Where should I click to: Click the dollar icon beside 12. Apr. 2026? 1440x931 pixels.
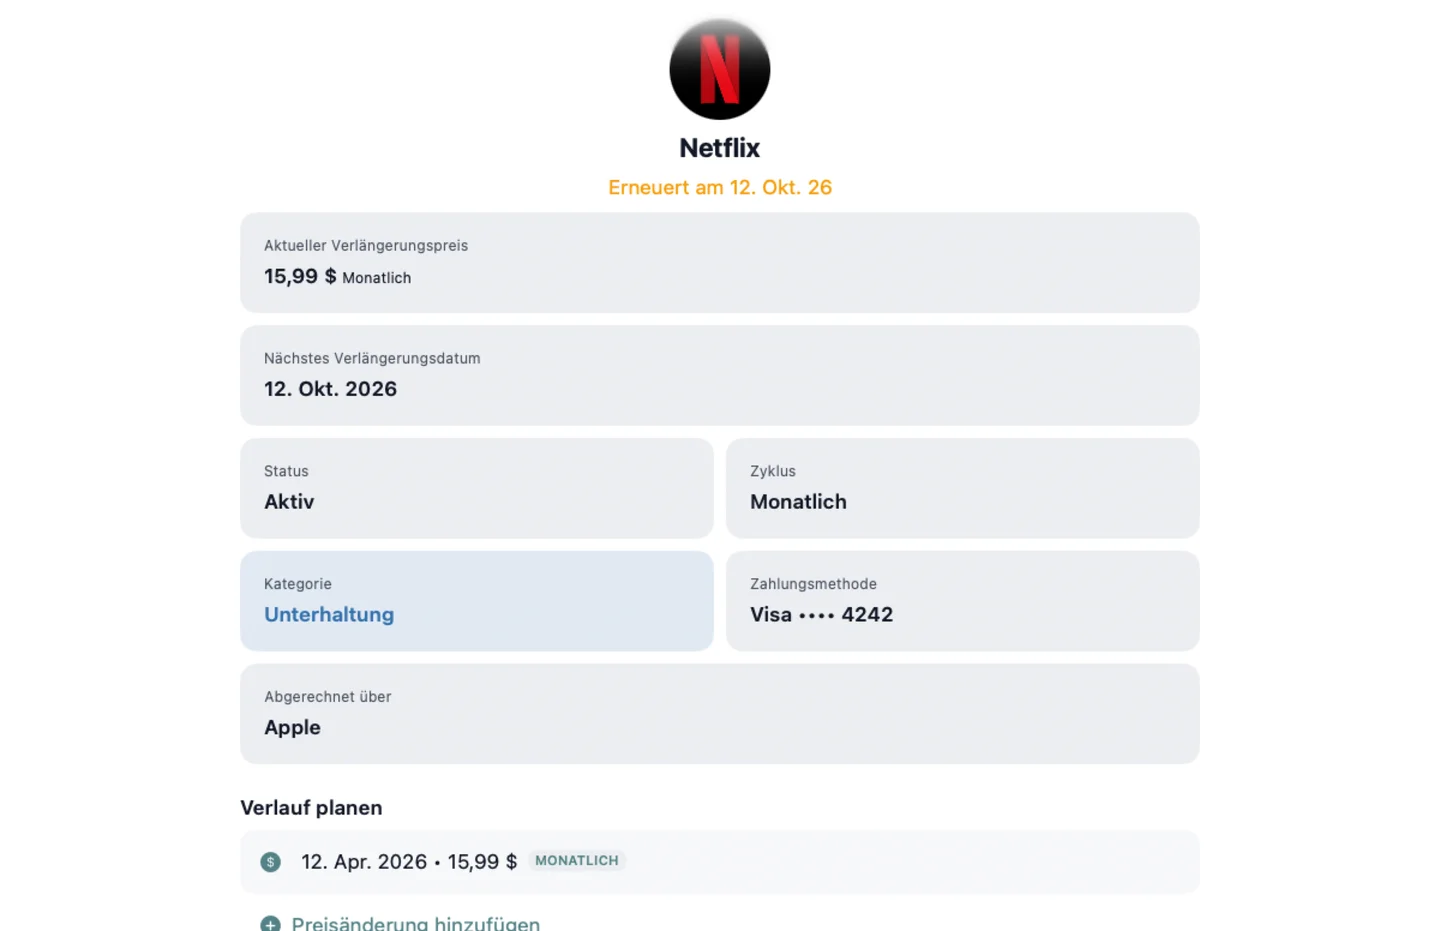(270, 862)
